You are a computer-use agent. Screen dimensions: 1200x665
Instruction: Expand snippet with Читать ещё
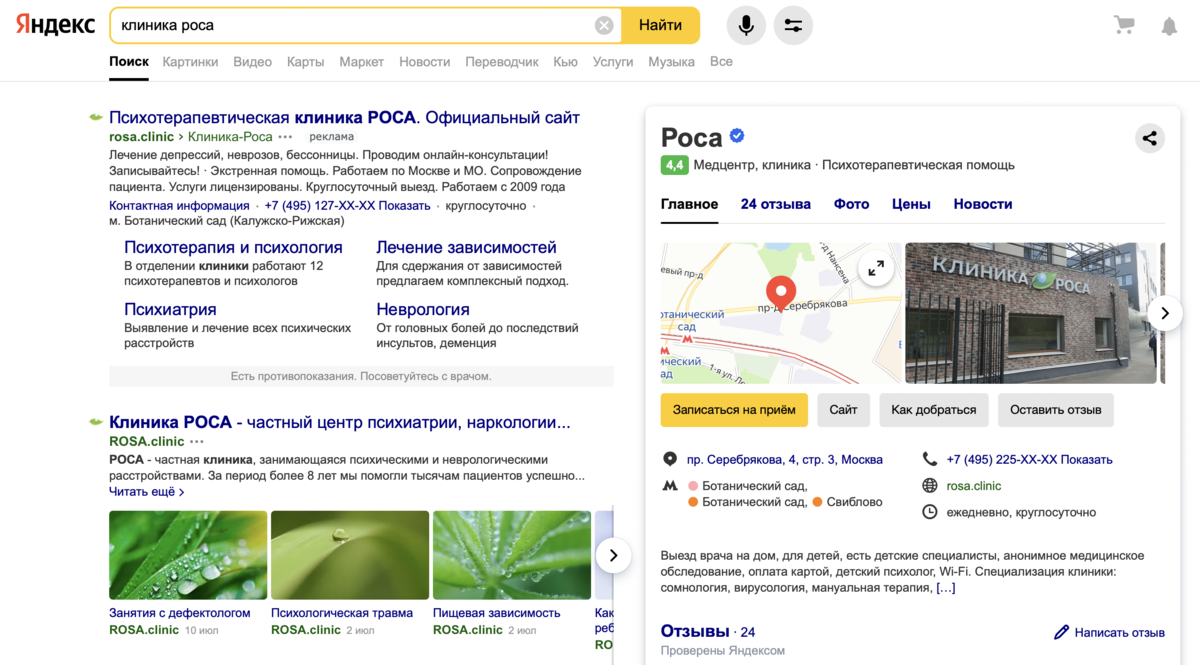tap(147, 492)
